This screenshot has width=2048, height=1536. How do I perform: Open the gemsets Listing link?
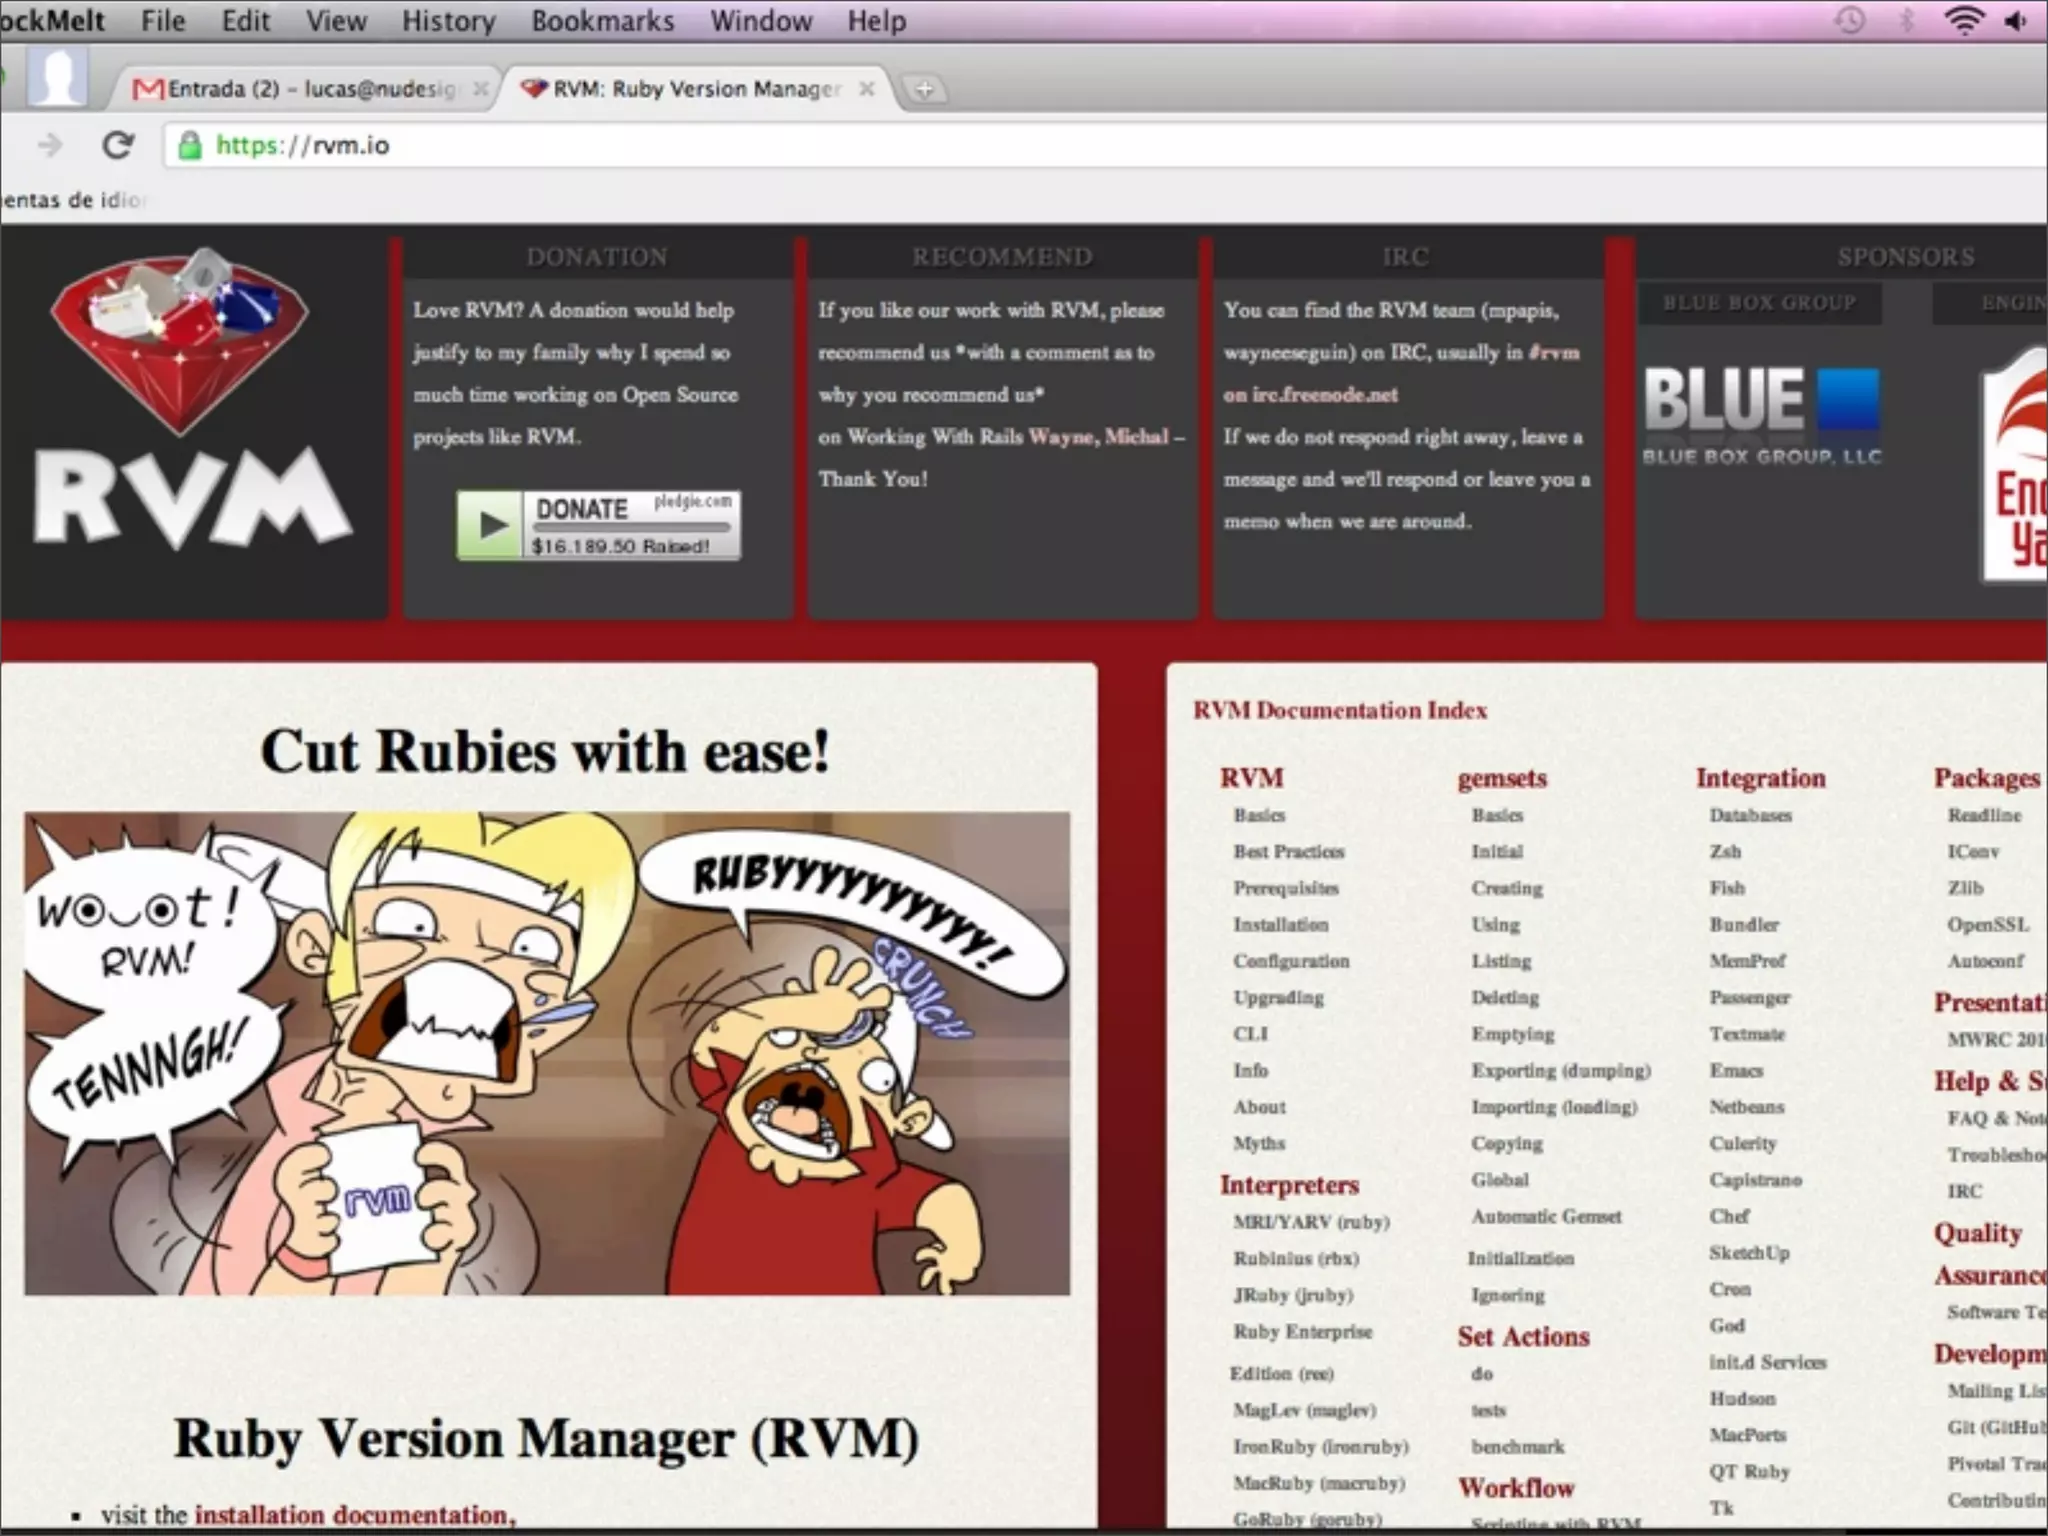(x=1501, y=961)
